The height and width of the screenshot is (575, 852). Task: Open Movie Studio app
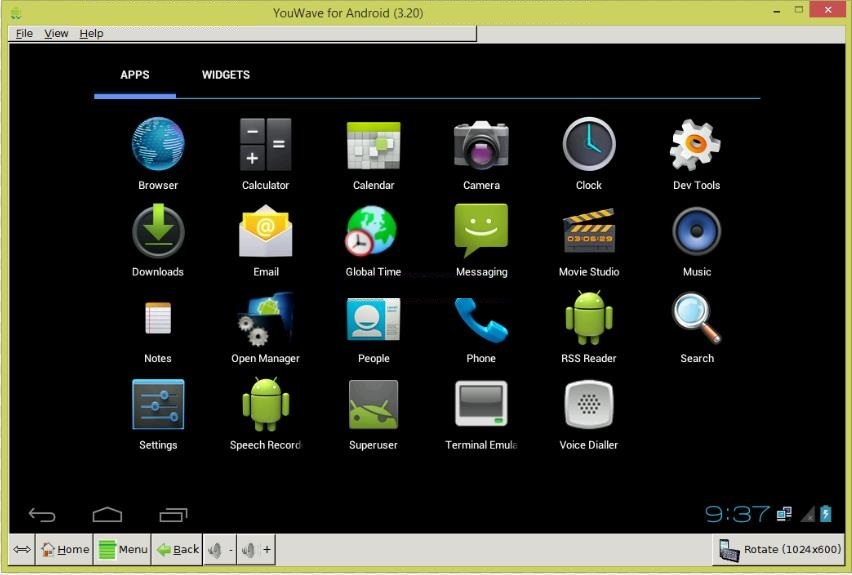pyautogui.click(x=589, y=231)
